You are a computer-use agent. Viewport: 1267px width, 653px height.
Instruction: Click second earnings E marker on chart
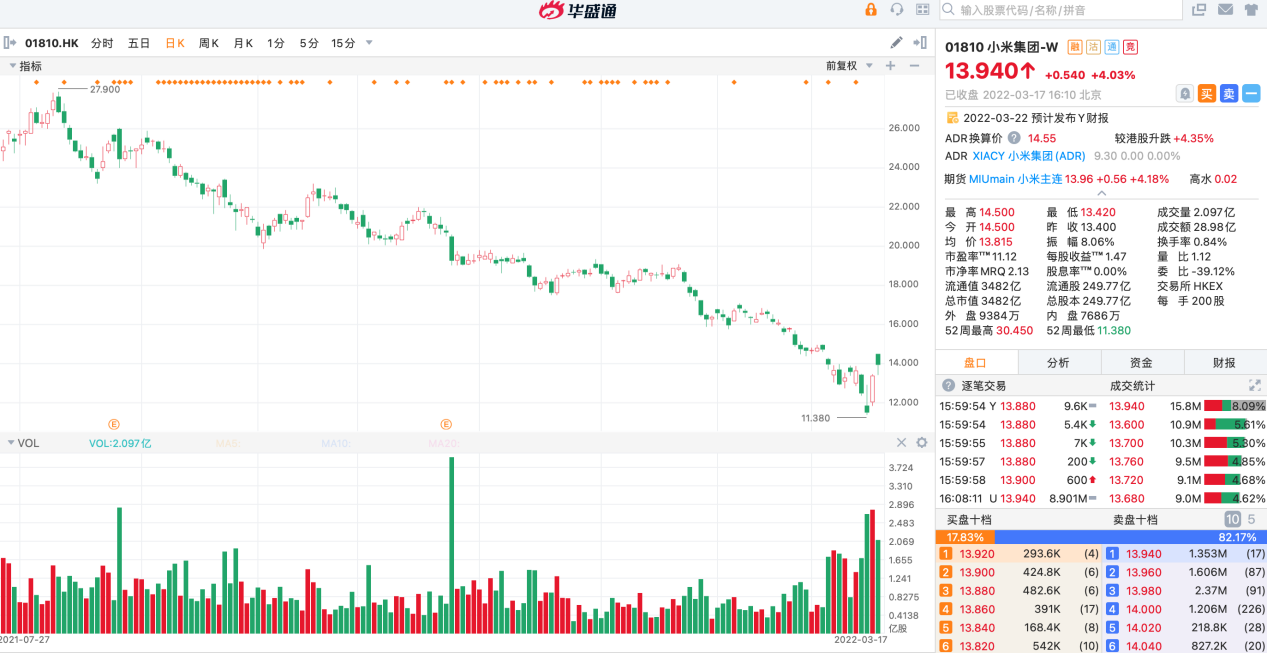point(446,424)
